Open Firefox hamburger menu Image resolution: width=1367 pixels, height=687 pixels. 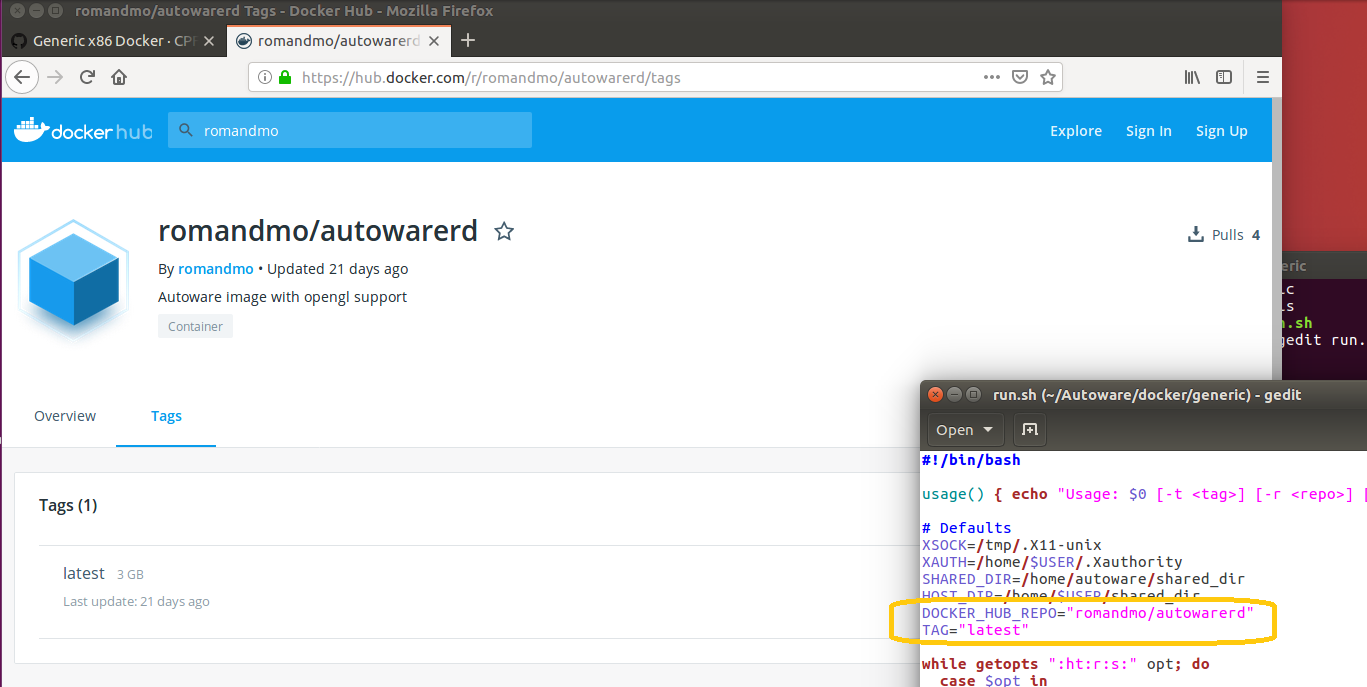(1263, 77)
